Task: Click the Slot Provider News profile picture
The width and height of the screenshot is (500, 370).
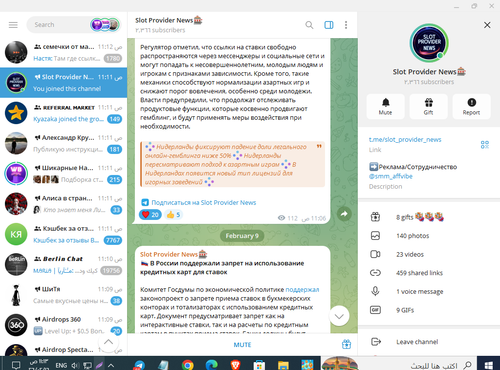Action: [x=429, y=43]
